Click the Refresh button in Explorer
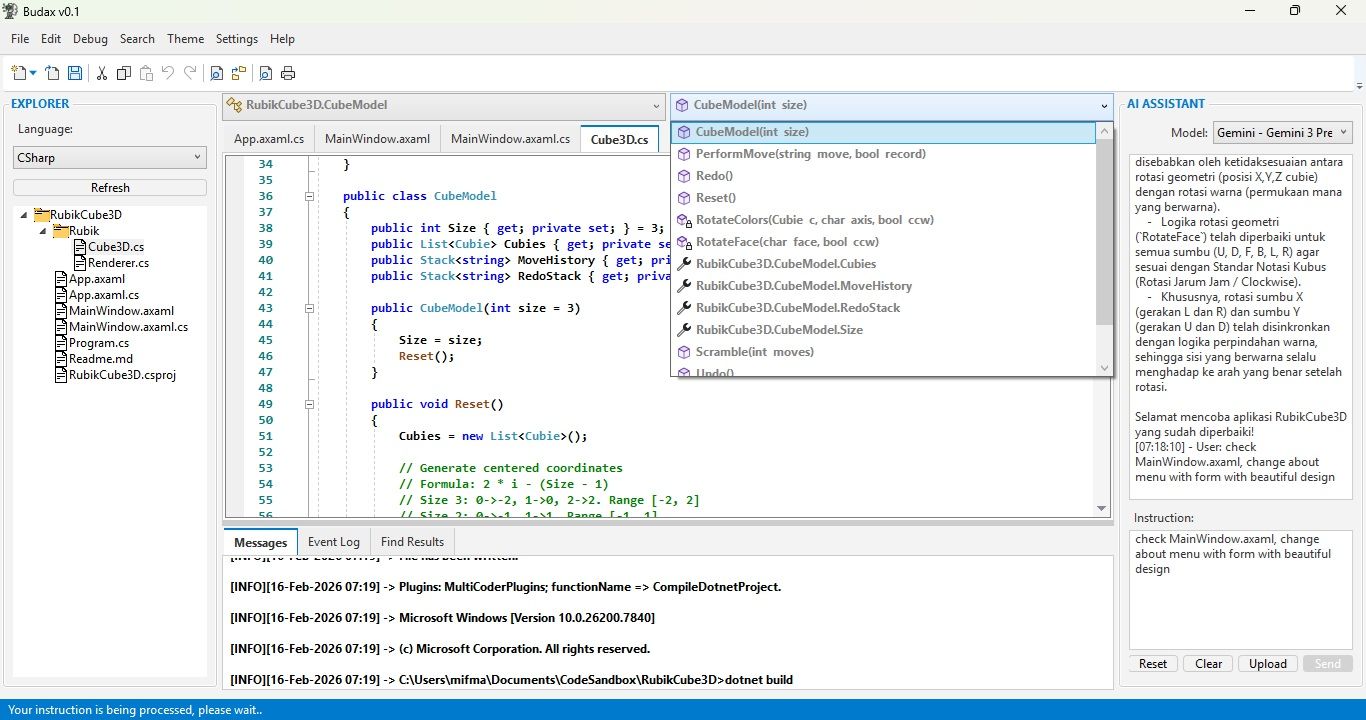This screenshot has width=1366, height=720. coord(110,188)
